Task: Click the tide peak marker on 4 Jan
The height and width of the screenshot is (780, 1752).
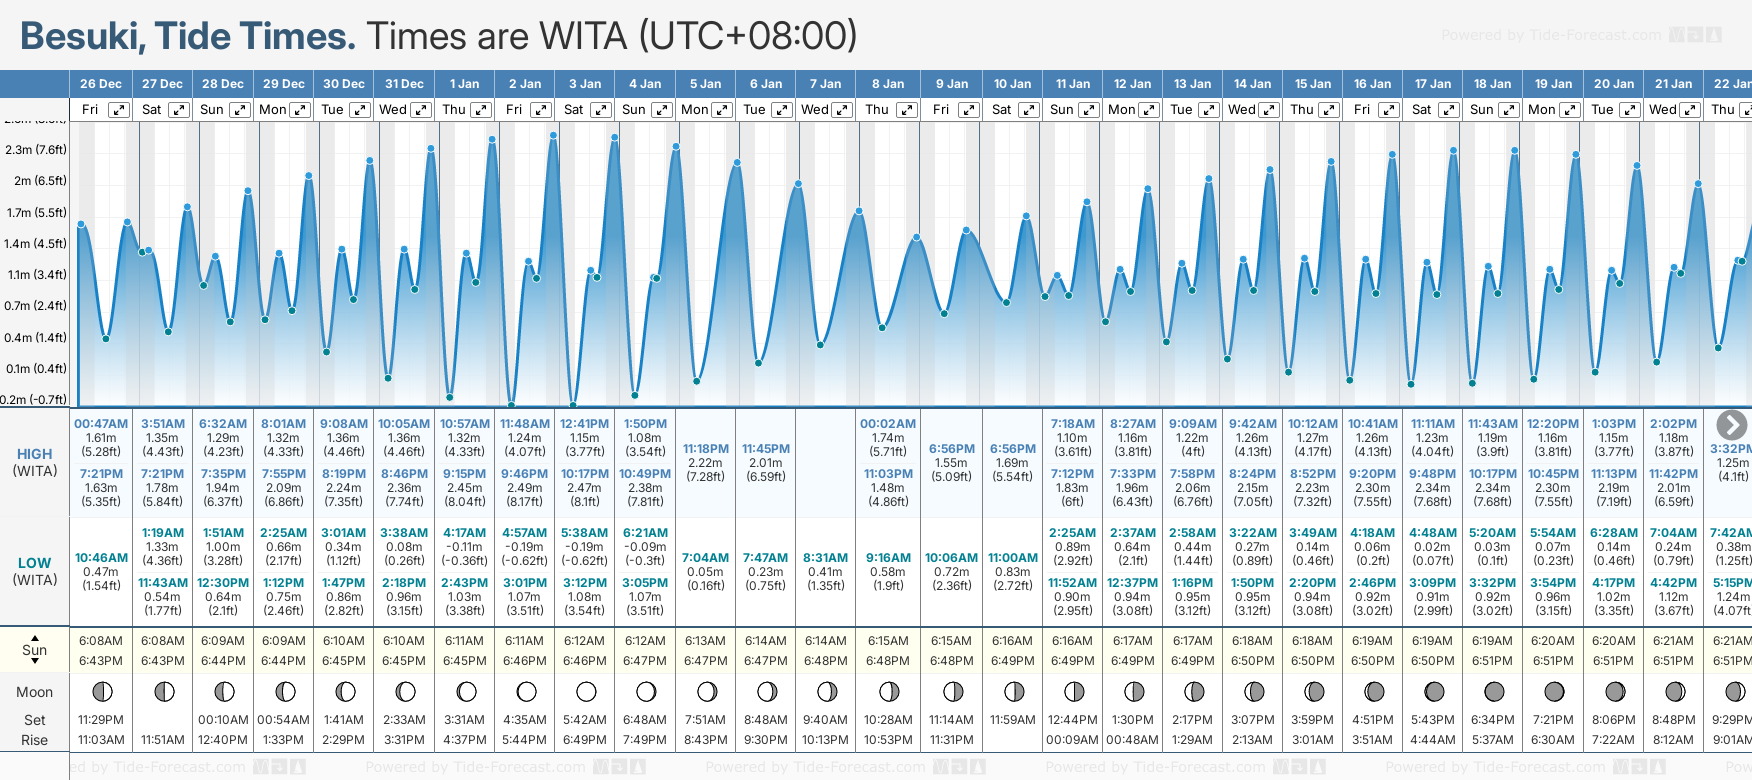Action: (676, 147)
